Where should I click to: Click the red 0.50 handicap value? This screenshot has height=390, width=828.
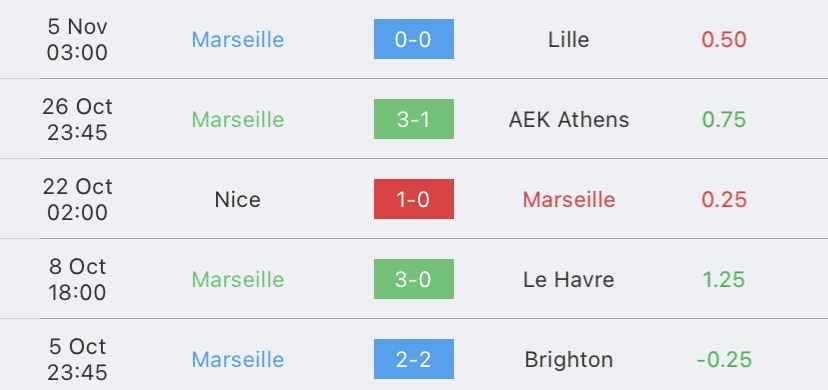point(724,40)
